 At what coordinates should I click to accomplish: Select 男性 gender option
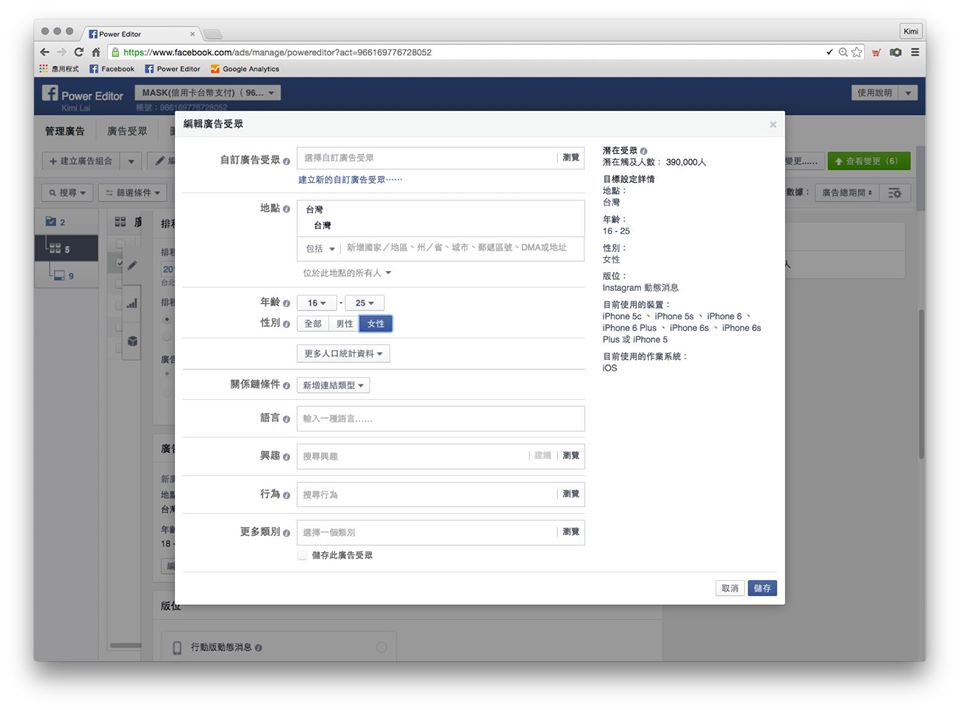coord(344,324)
